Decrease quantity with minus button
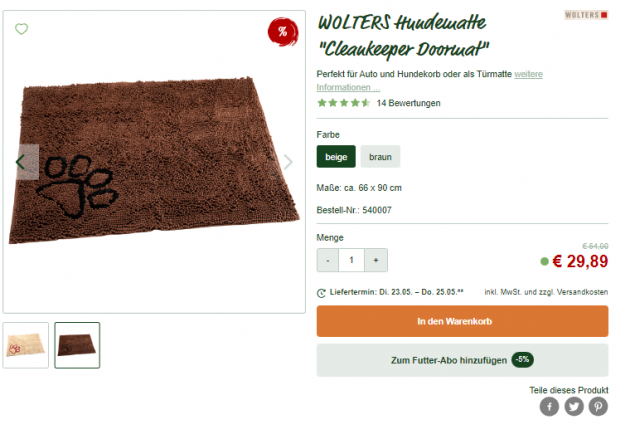635x444 pixels. 328,260
